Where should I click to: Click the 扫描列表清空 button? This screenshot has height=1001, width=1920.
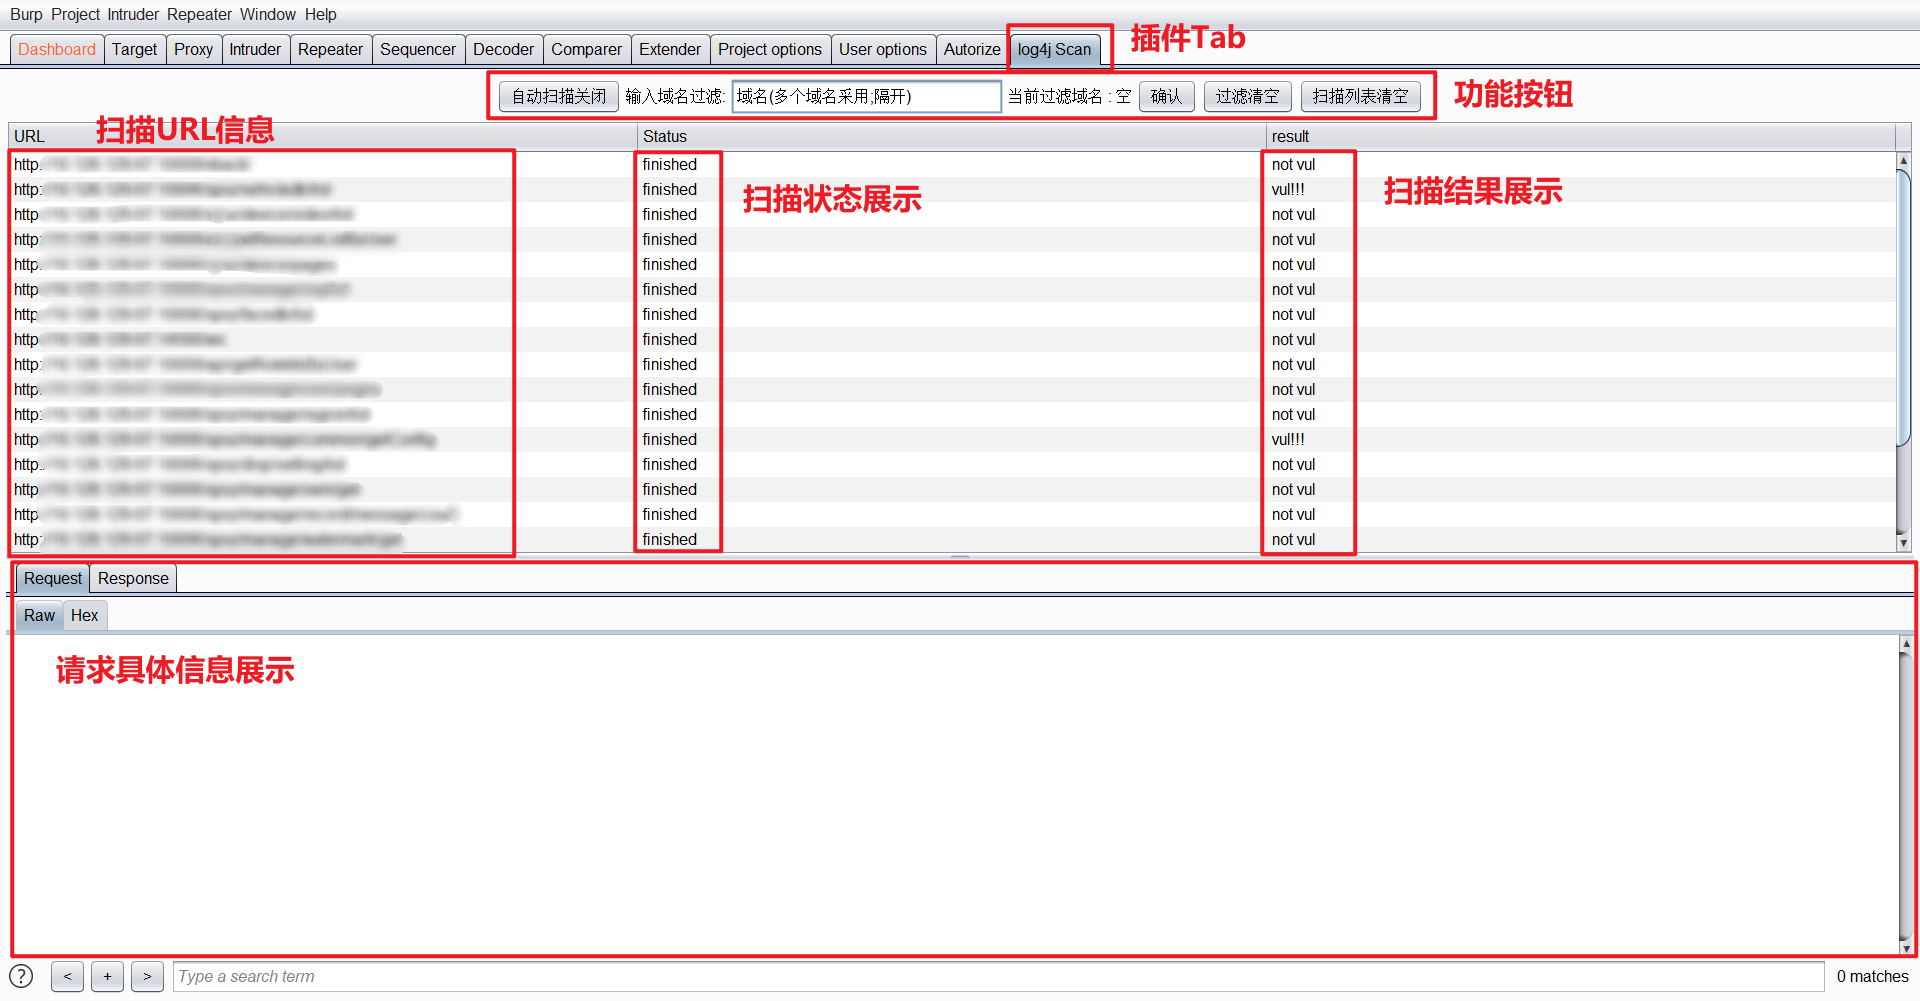1361,97
